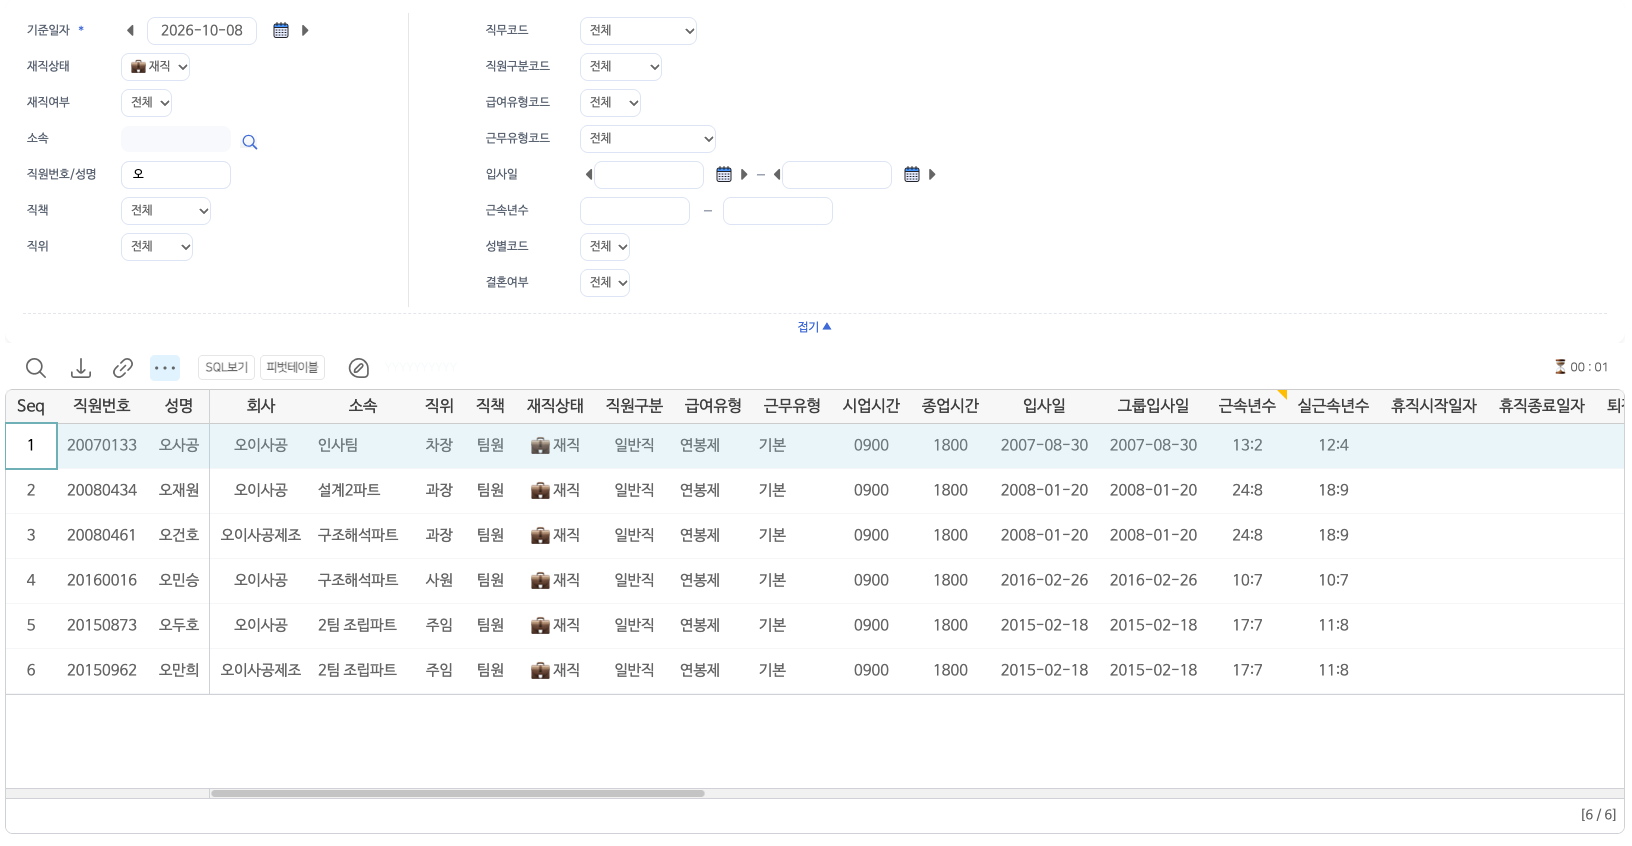Image resolution: width=1632 pixels, height=846 pixels.
Task: Click the 입사일 column header
Action: click(x=1044, y=406)
